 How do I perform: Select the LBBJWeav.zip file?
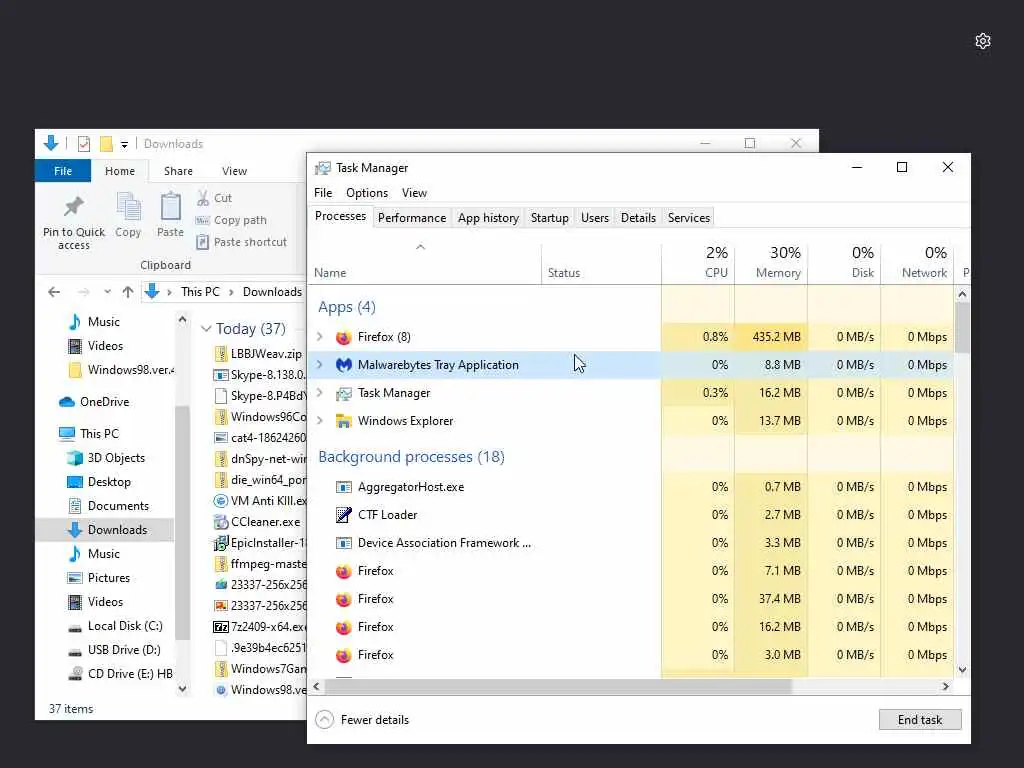259,355
